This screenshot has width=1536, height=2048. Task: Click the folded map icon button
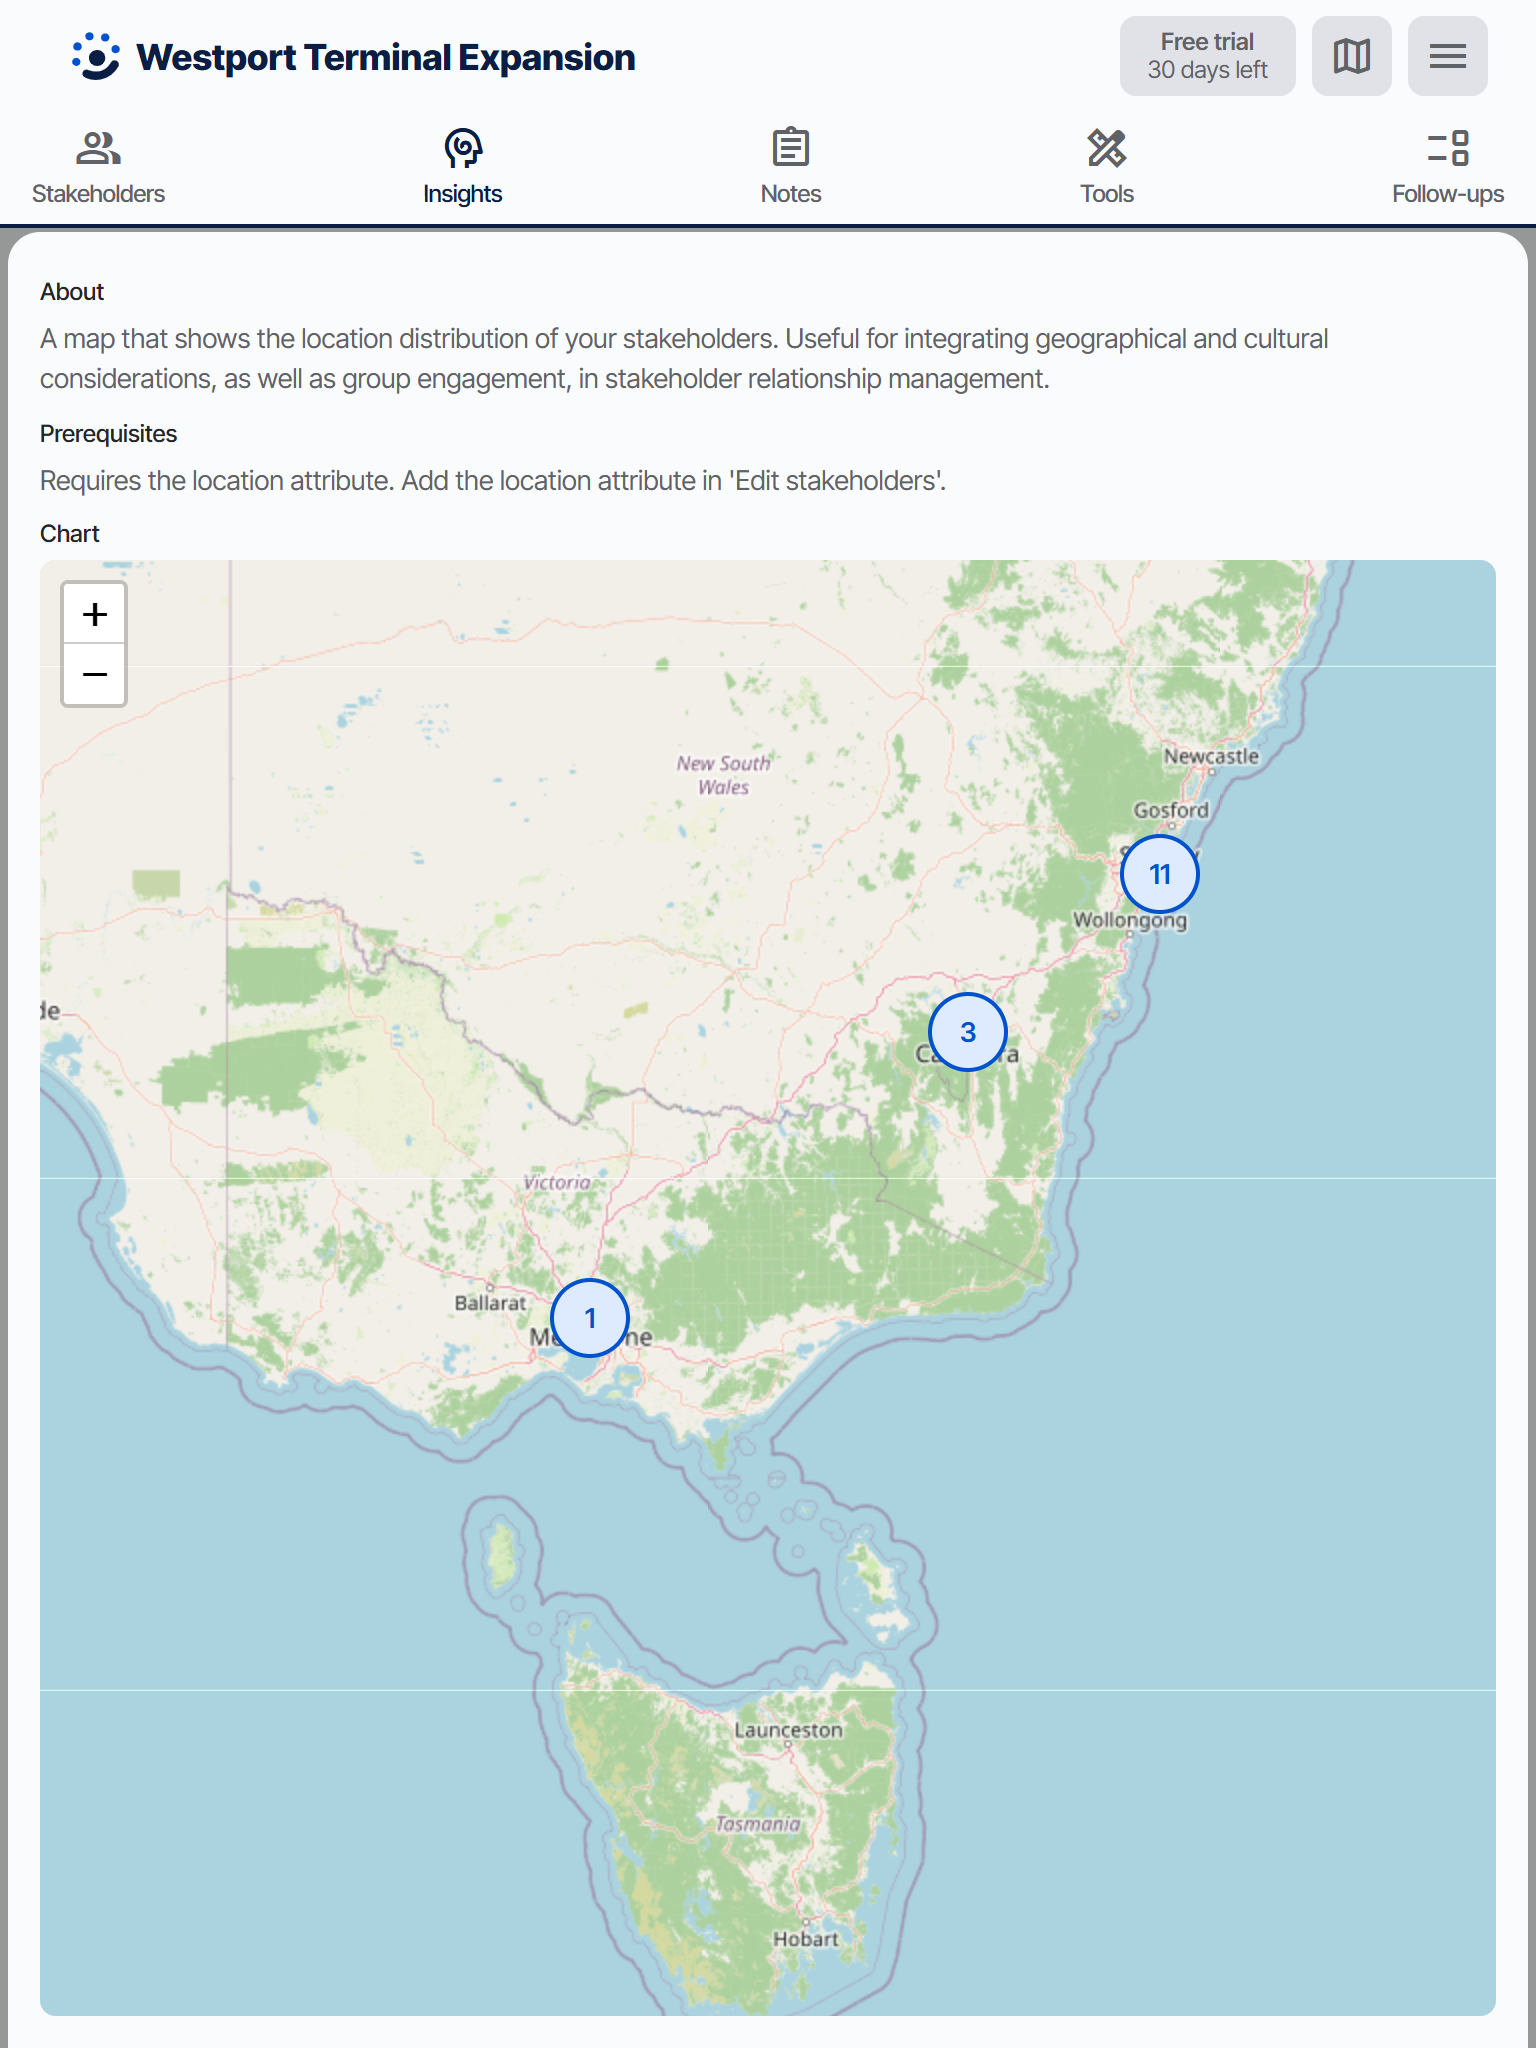pos(1351,56)
